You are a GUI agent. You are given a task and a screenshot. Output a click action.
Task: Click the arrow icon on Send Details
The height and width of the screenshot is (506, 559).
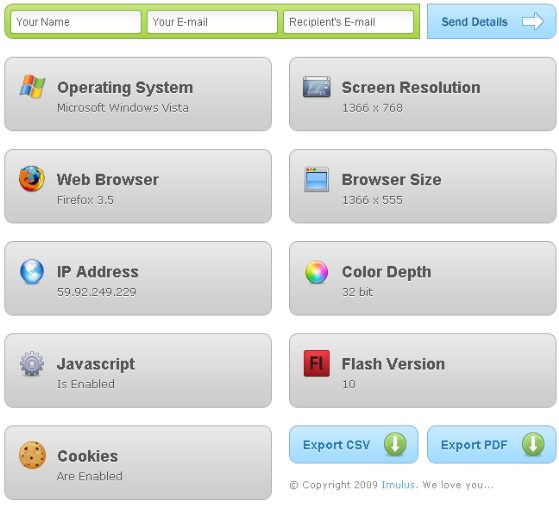(x=533, y=21)
